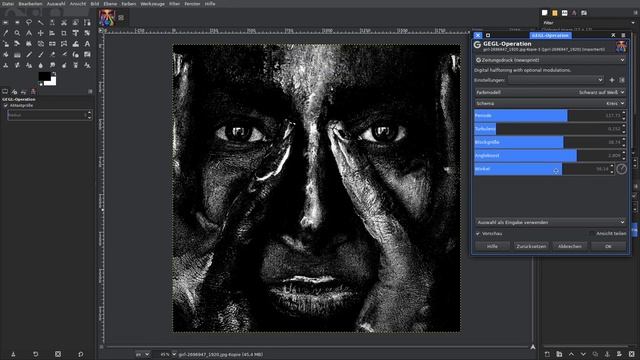Click the Abbrechen button
Viewport: 640px width, 360px height.
tap(569, 246)
